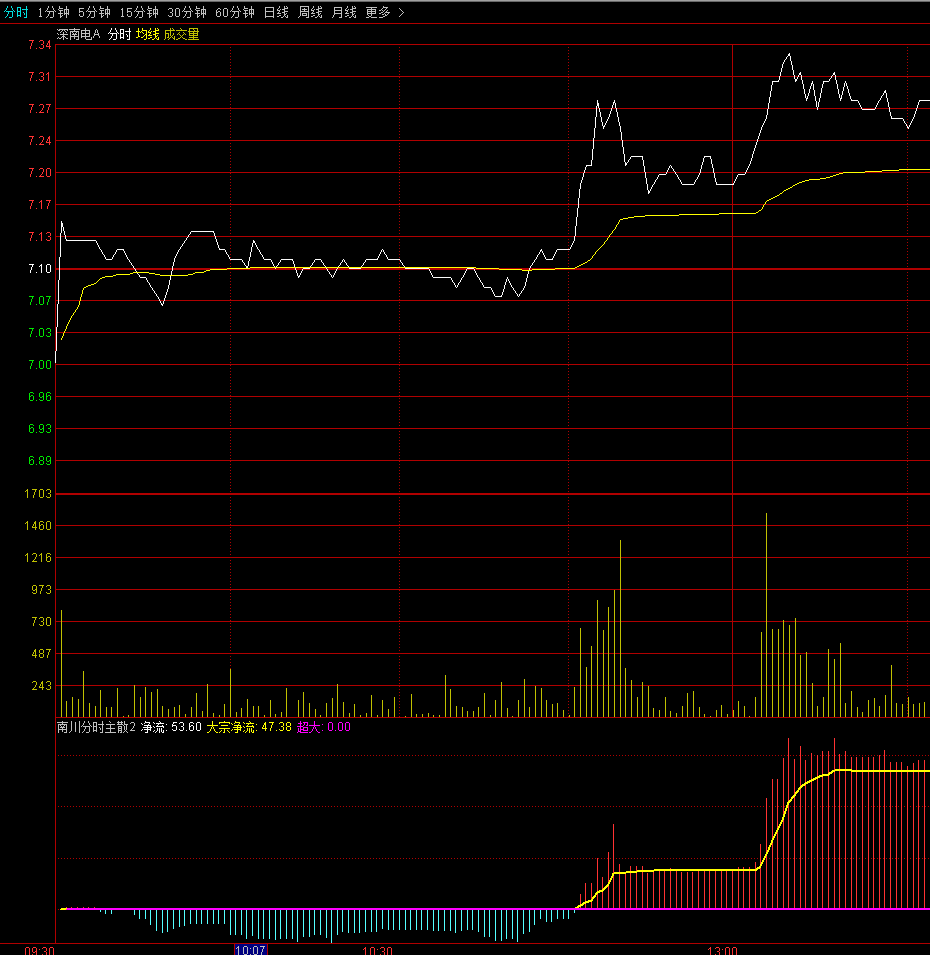Click the 大宗净流: 47.38 value
The image size is (930, 955).
click(x=249, y=727)
